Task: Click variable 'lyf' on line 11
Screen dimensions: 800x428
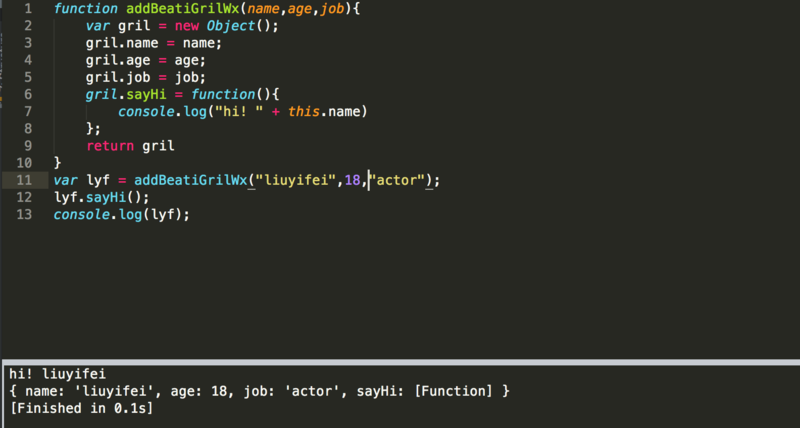Action: point(98,180)
